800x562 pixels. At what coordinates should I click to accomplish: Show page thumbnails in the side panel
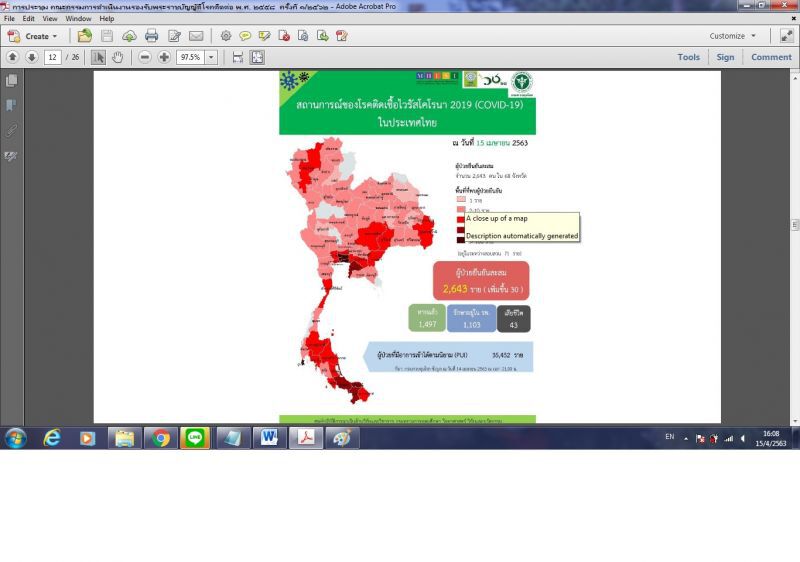click(11, 81)
